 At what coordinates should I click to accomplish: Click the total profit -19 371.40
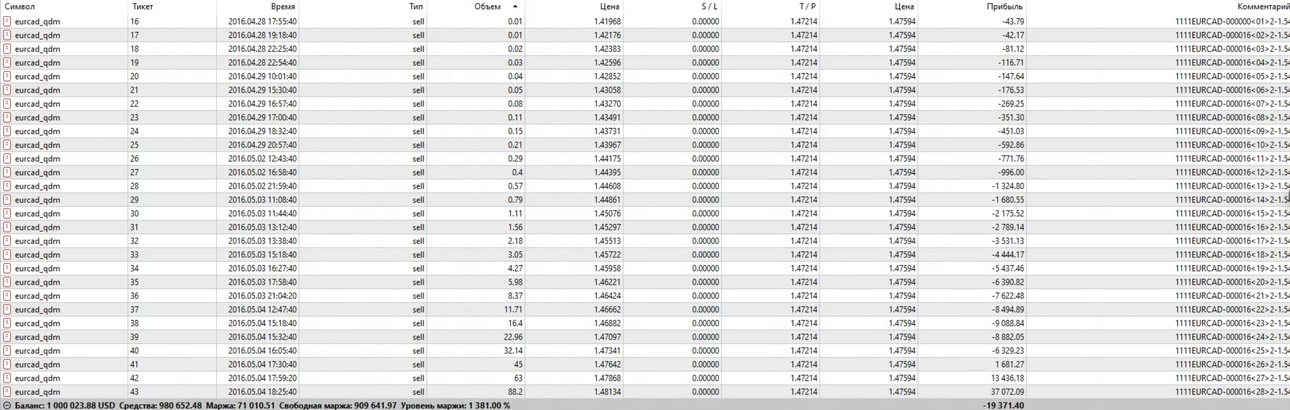point(1004,405)
